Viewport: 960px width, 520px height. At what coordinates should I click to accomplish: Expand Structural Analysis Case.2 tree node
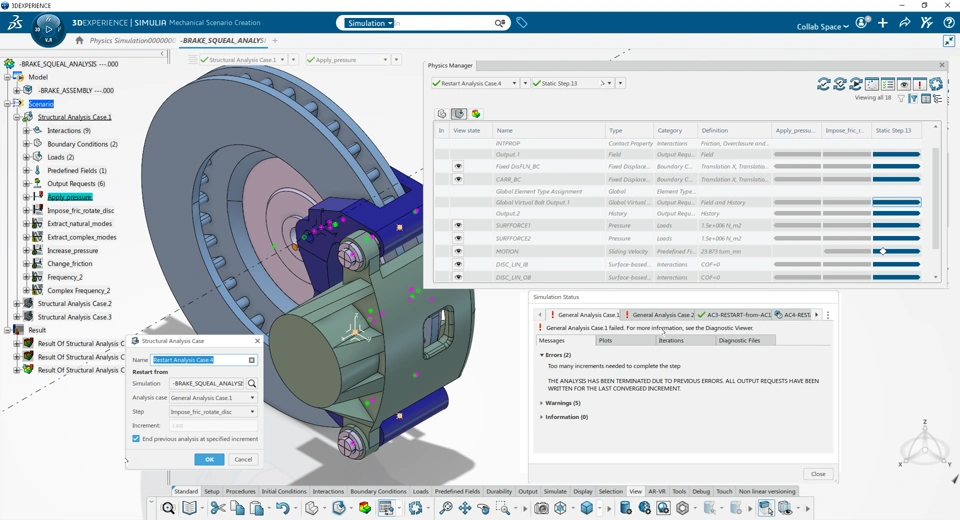click(17, 304)
